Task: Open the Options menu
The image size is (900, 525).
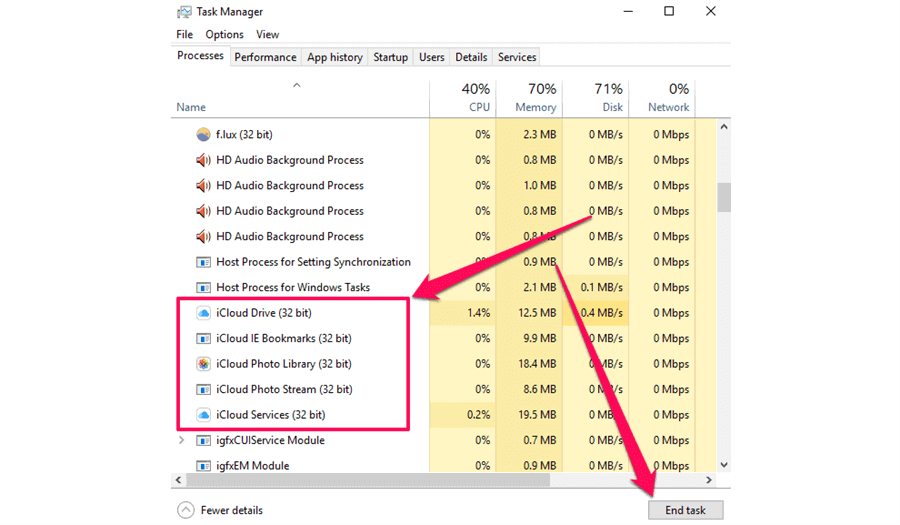Action: click(224, 34)
